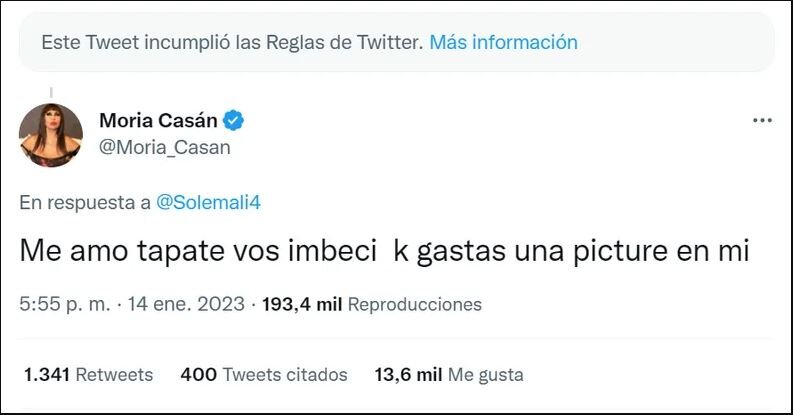Click the thread connector line above the avatar

(x=50, y=92)
